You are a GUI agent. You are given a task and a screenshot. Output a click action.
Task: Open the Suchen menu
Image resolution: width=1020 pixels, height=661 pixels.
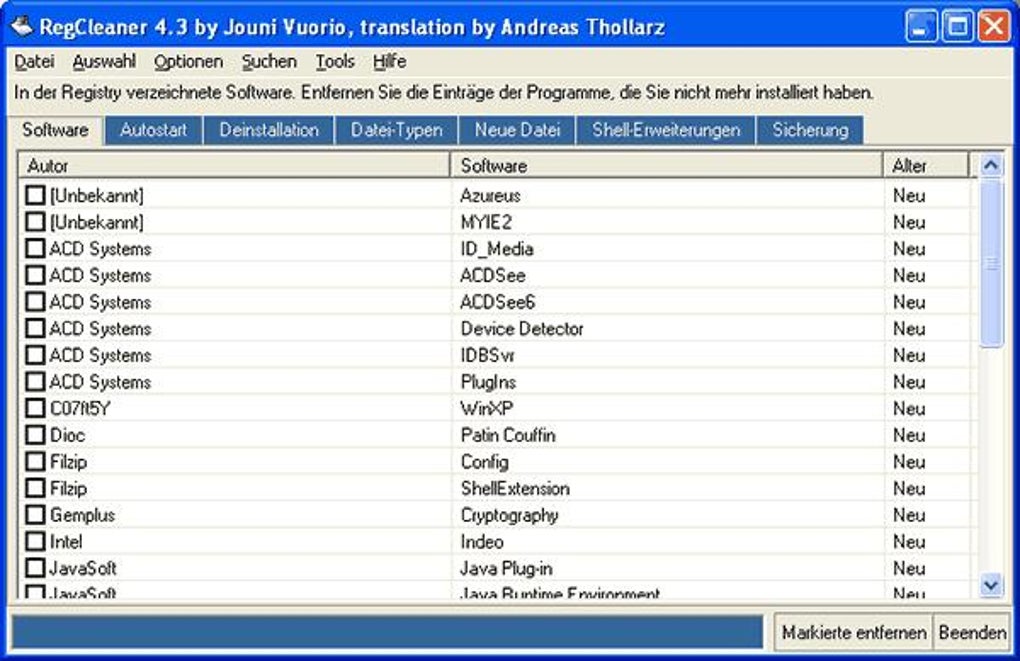click(269, 62)
